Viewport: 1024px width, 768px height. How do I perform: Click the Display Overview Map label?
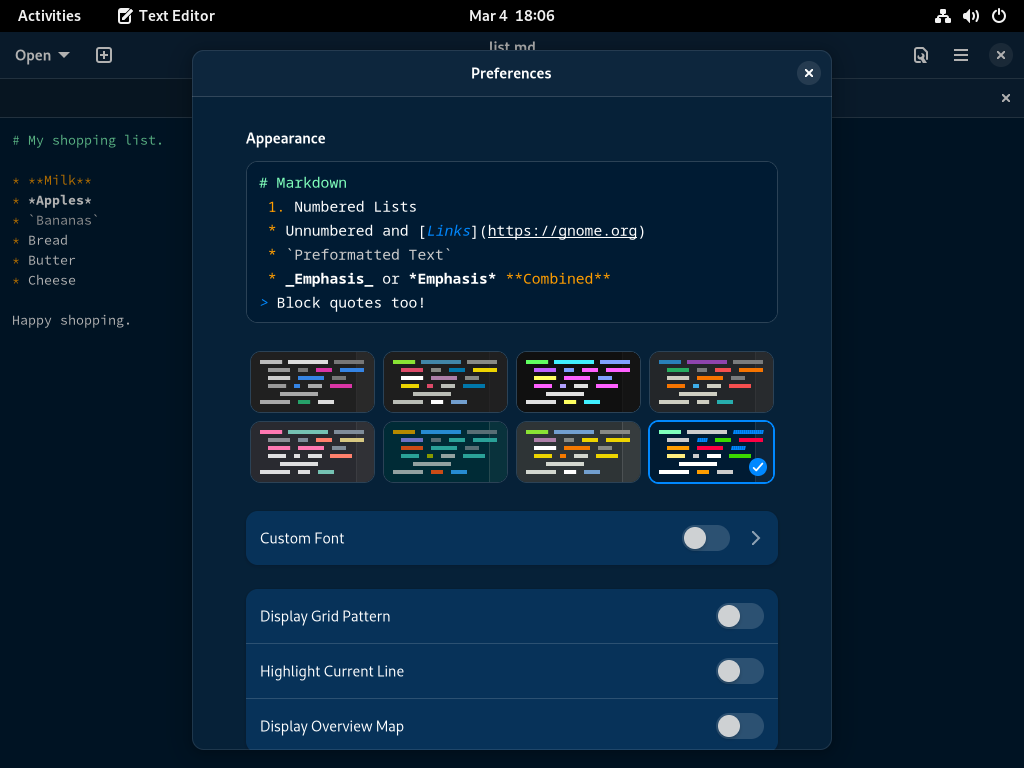(x=332, y=726)
